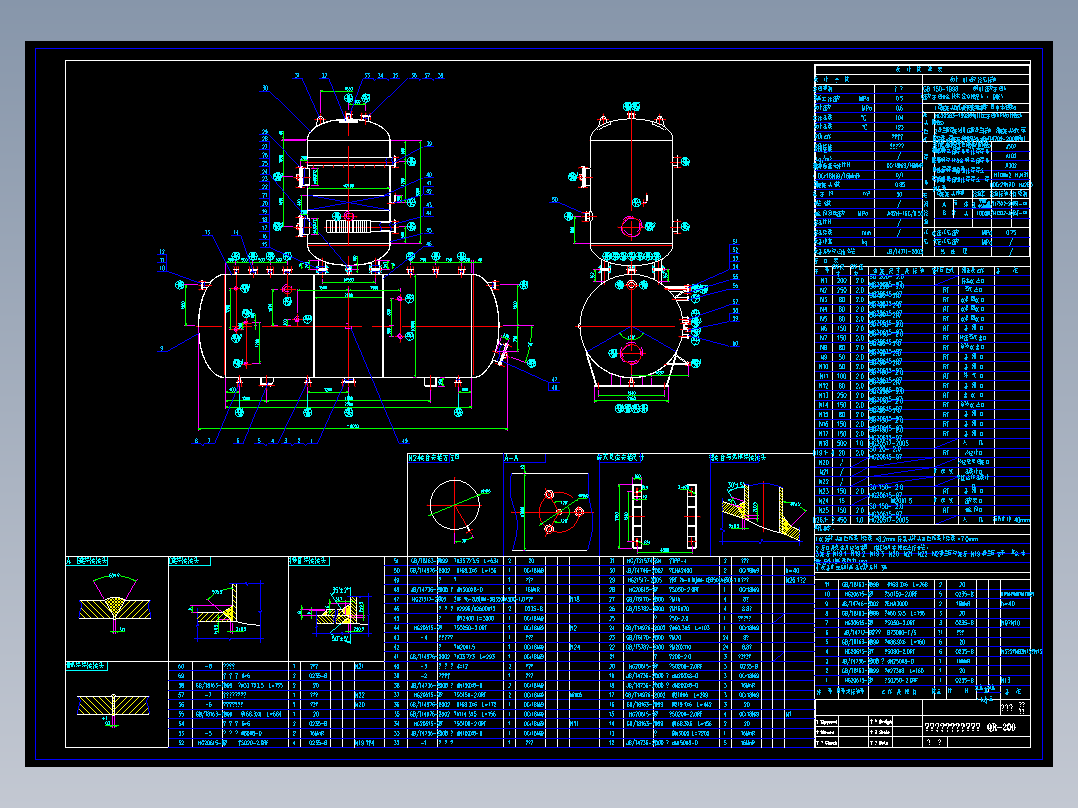Select the A-A section label
This screenshot has width=1078, height=808.
pos(512,458)
